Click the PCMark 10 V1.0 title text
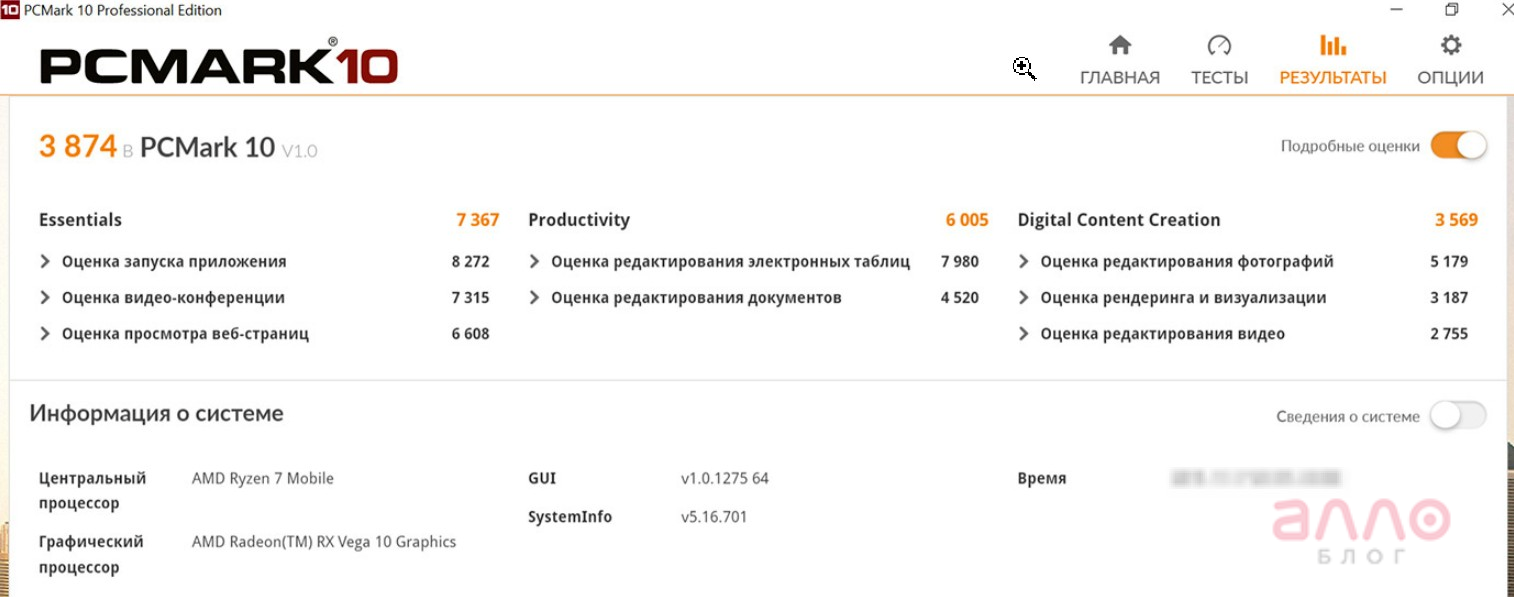 [x=228, y=148]
